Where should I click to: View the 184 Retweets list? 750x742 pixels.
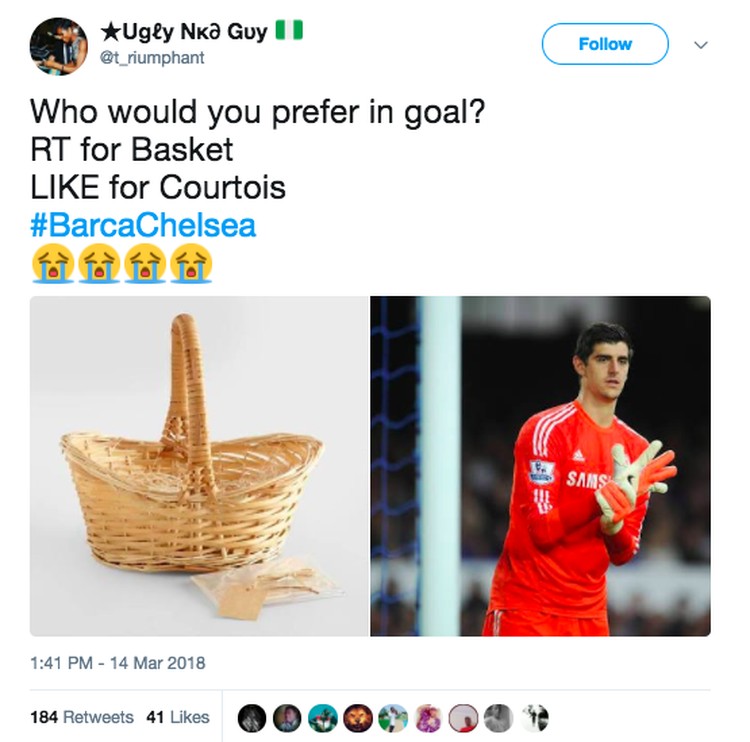click(82, 717)
